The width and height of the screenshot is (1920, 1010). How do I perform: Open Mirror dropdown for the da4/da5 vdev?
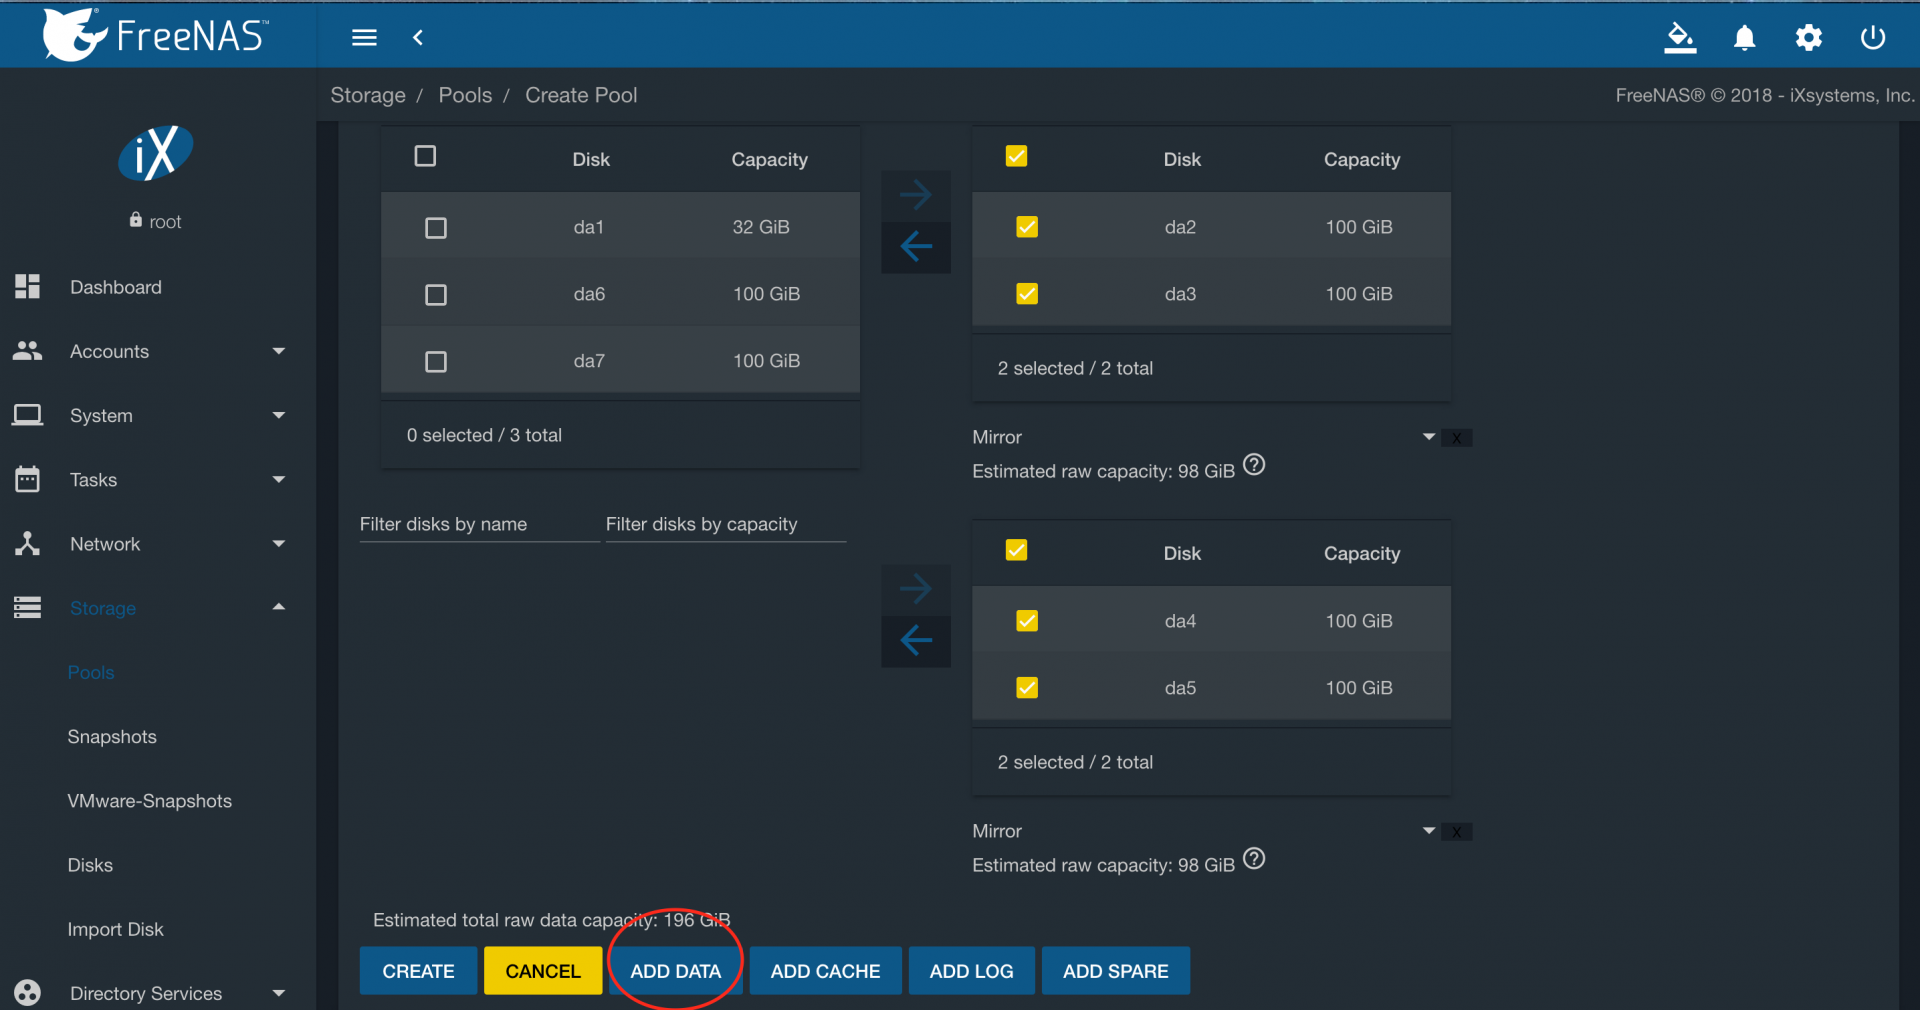[1204, 831]
